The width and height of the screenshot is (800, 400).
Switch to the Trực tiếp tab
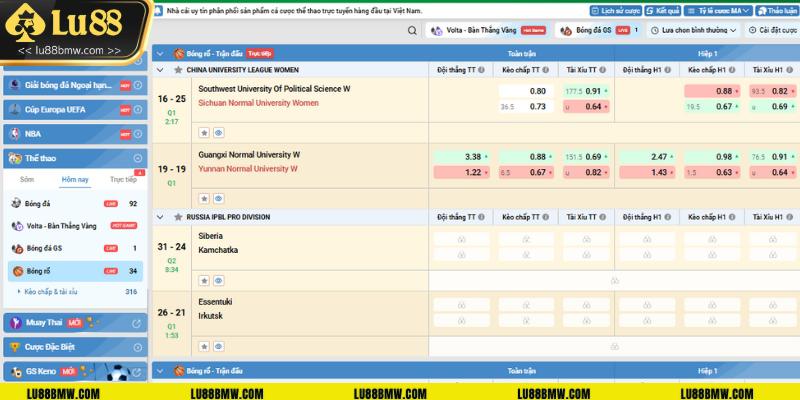click(123, 180)
